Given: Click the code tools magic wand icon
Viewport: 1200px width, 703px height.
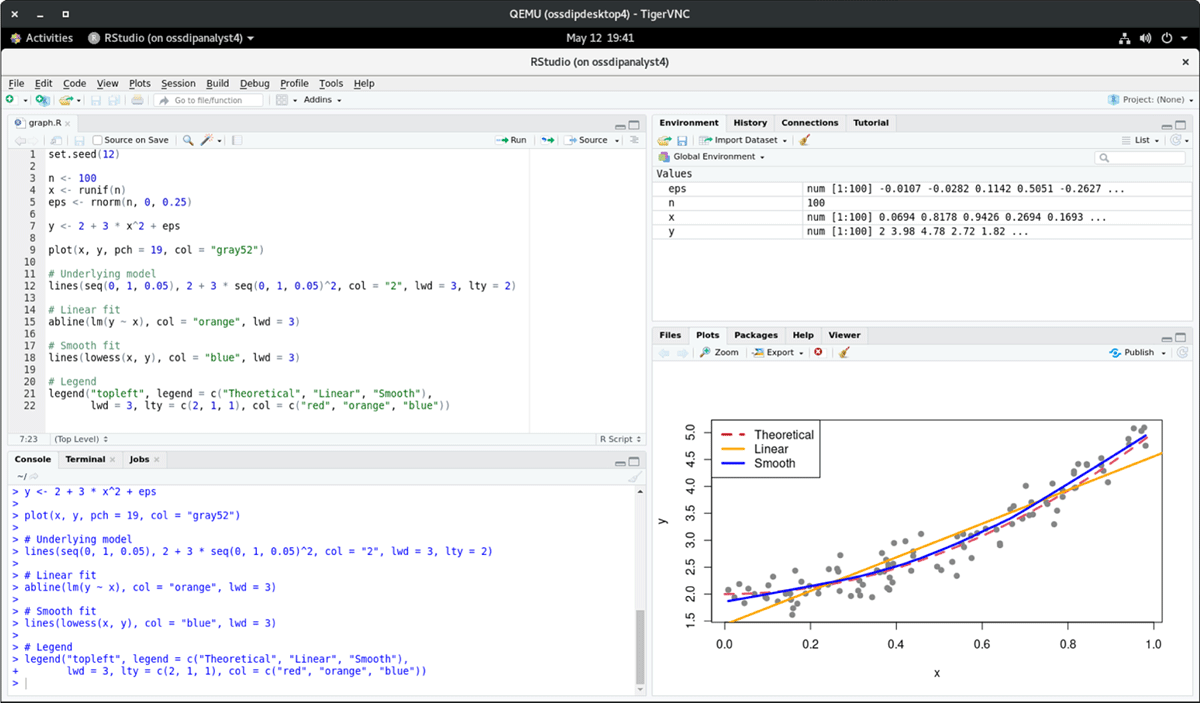Looking at the screenshot, I should coord(207,140).
